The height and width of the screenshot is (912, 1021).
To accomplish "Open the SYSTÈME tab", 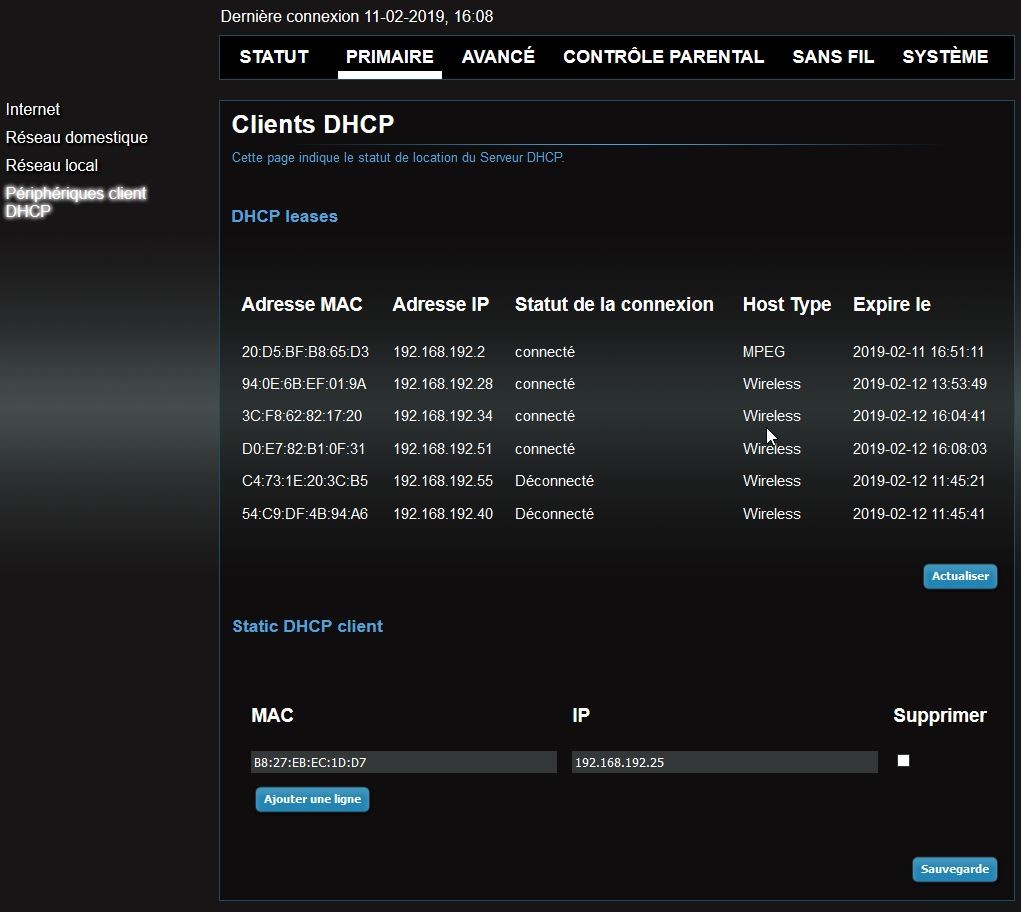I will 945,57.
